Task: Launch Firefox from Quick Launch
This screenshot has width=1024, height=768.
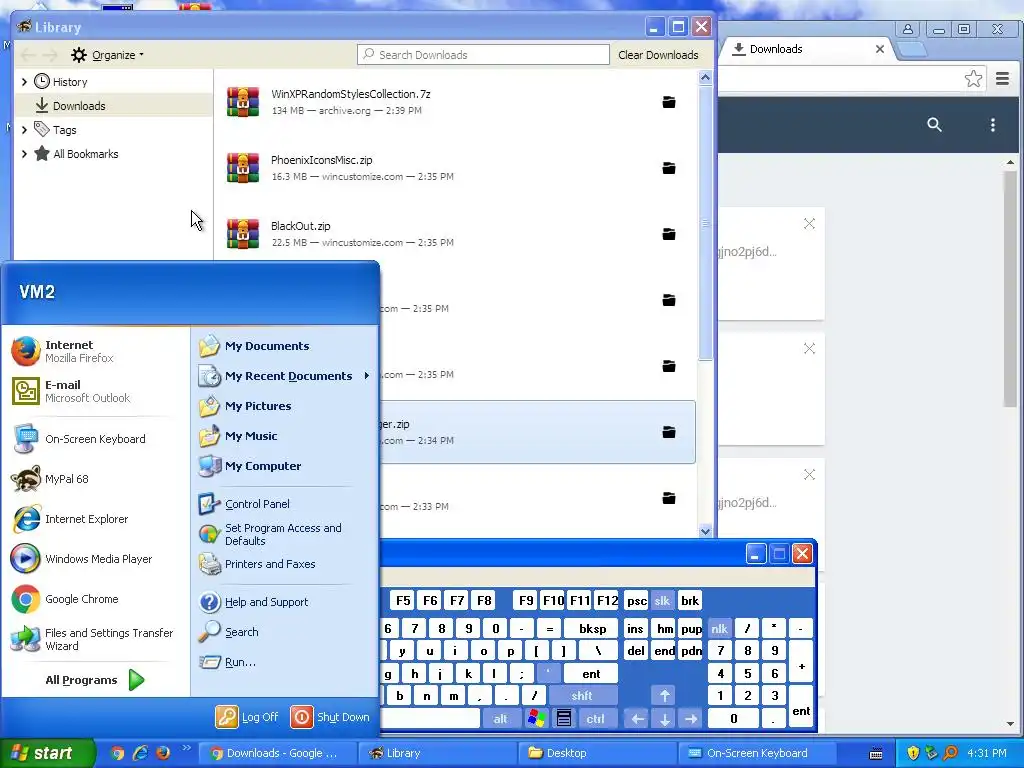Action: tap(163, 752)
